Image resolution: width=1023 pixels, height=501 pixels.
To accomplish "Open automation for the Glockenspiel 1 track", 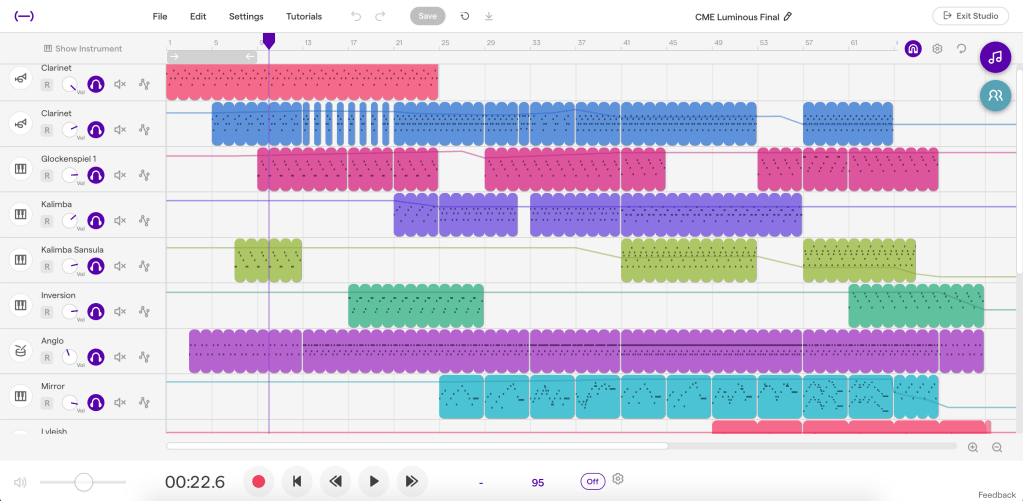I will pos(144,175).
